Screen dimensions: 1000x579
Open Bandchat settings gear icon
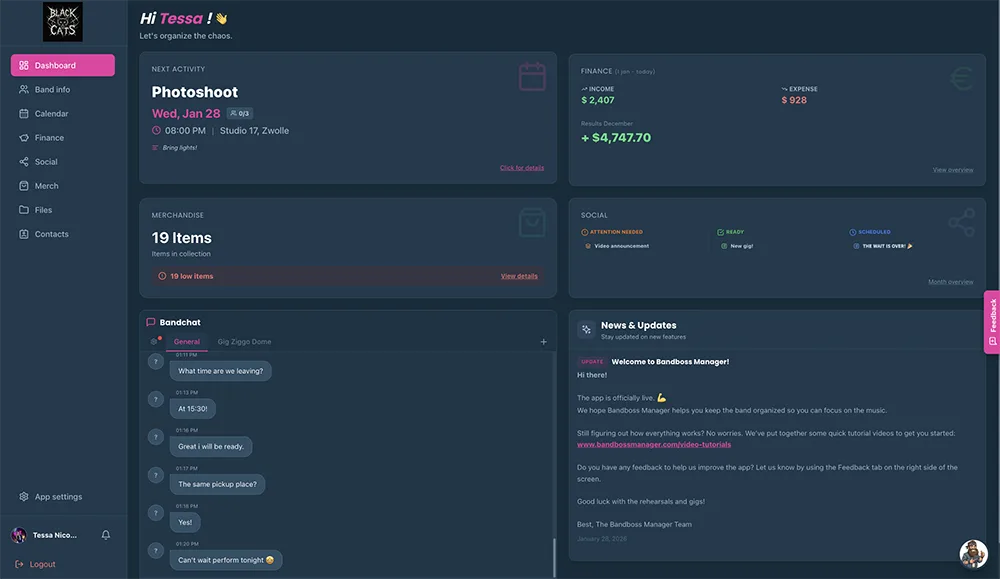pyautogui.click(x=154, y=341)
